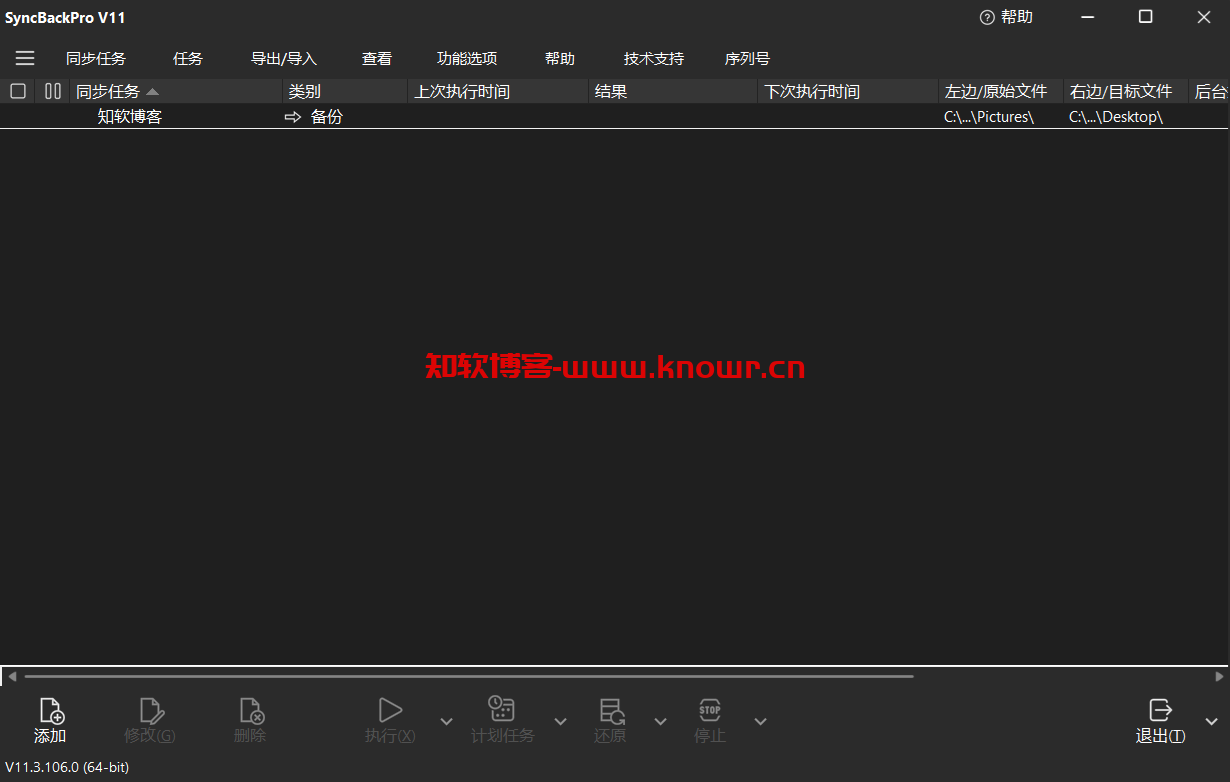Click the pause column header icon

[53, 91]
